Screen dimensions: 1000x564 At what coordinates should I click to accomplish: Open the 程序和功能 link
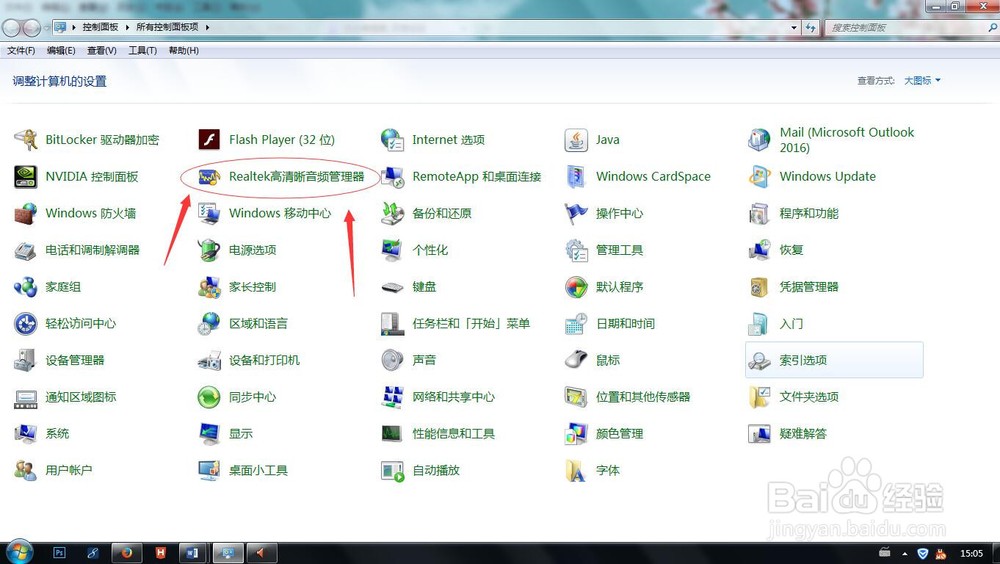coord(809,214)
